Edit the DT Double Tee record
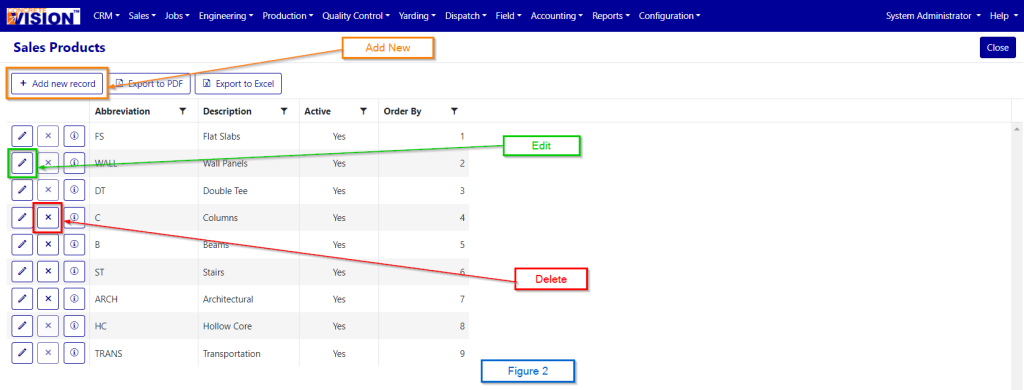The image size is (1024, 390). (22, 190)
